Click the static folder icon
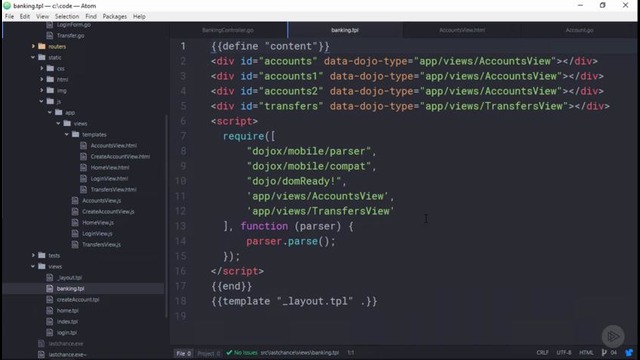The height and width of the screenshot is (360, 640). tap(42, 57)
